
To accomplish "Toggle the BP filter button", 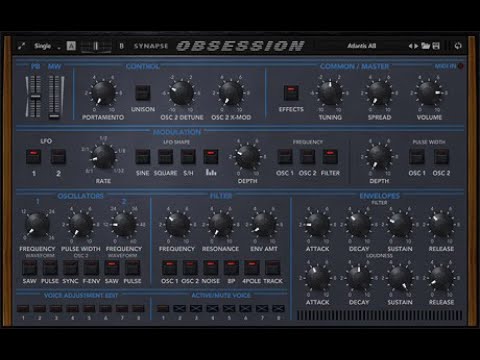I will [231, 268].
